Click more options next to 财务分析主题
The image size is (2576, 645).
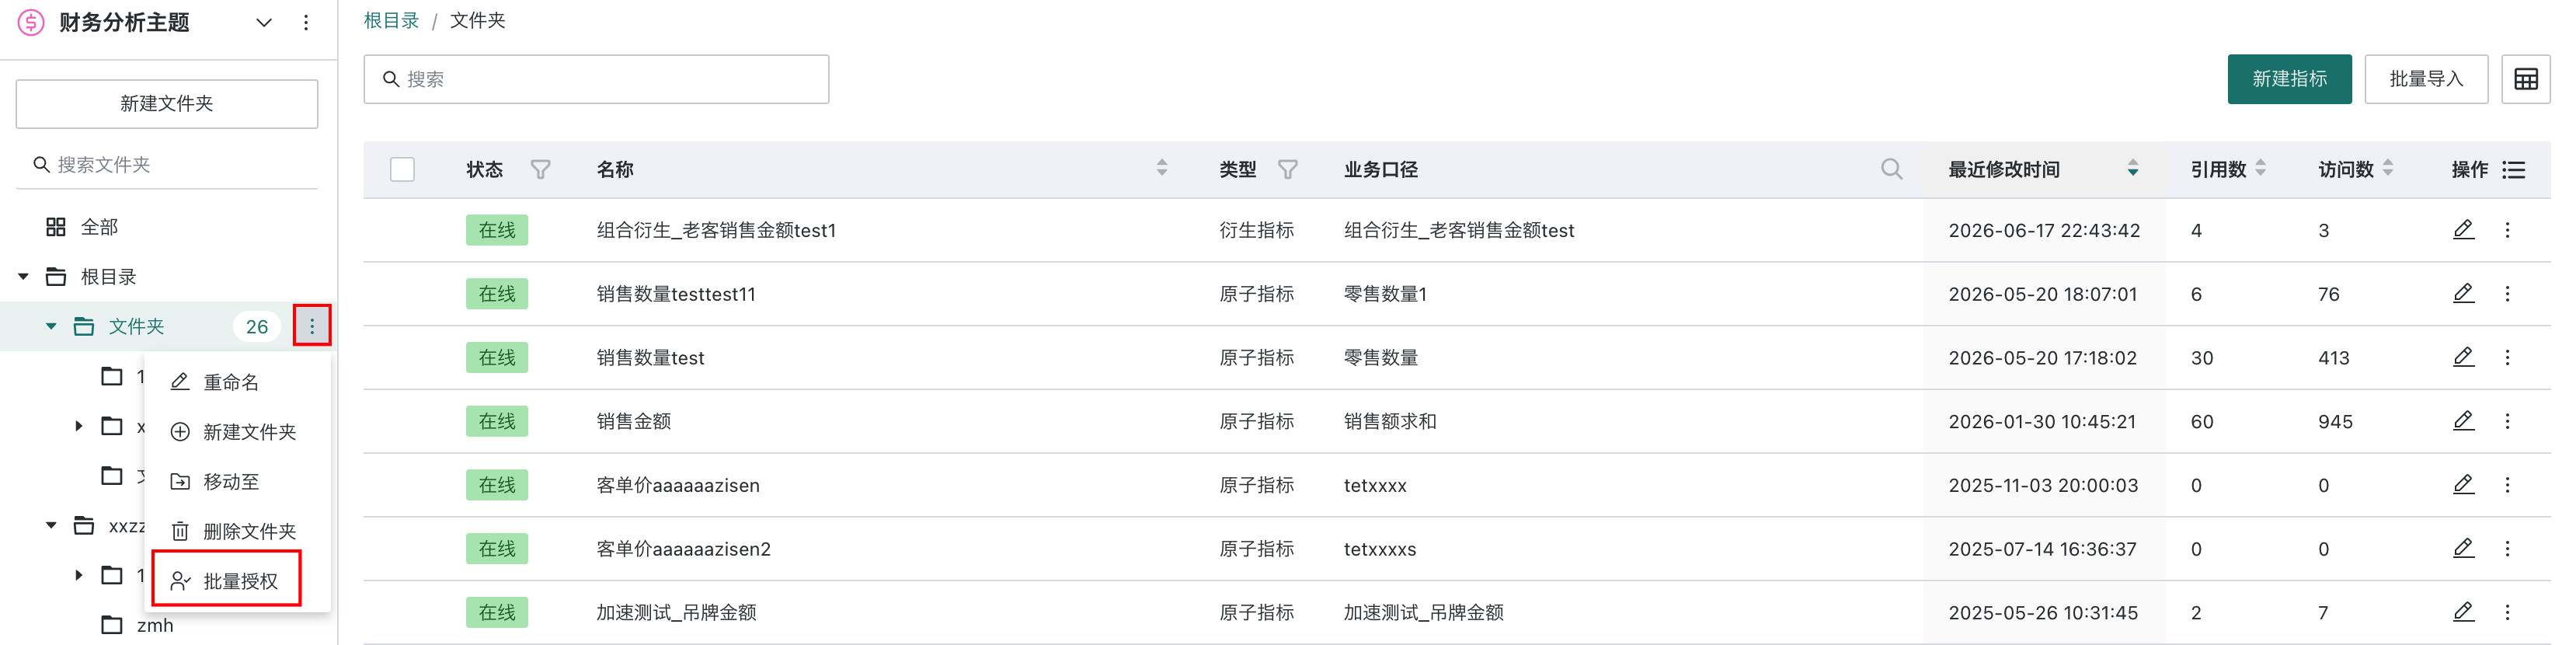[x=306, y=23]
